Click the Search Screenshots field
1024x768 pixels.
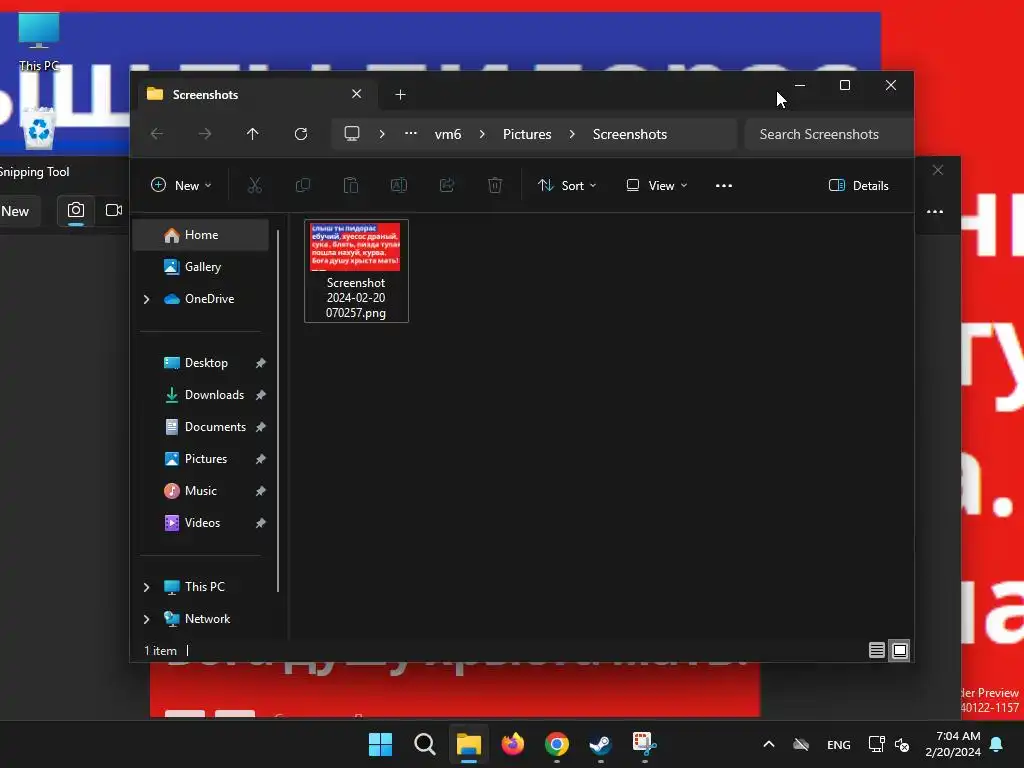click(829, 134)
